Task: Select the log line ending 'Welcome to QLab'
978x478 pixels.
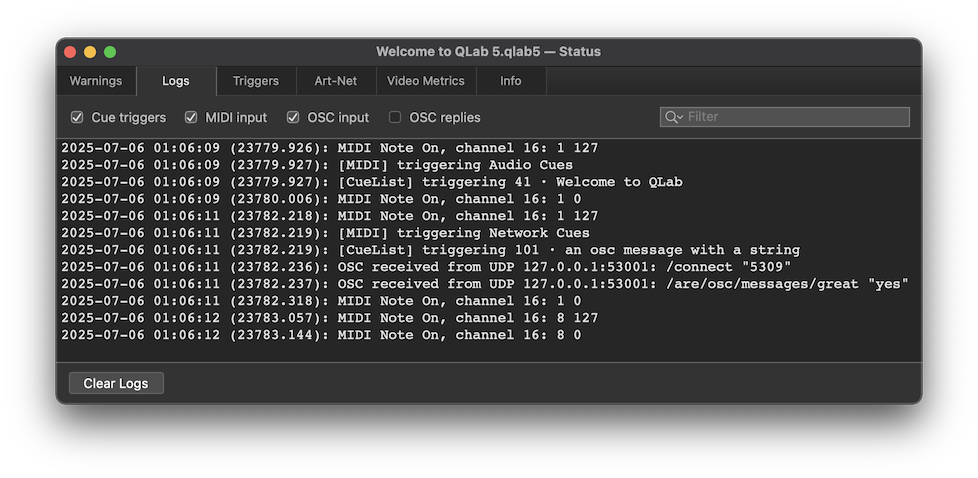Action: (x=372, y=182)
